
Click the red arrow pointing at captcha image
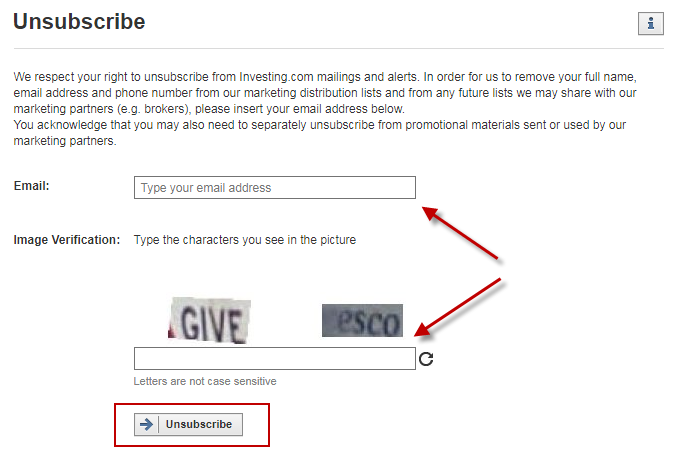tap(458, 307)
